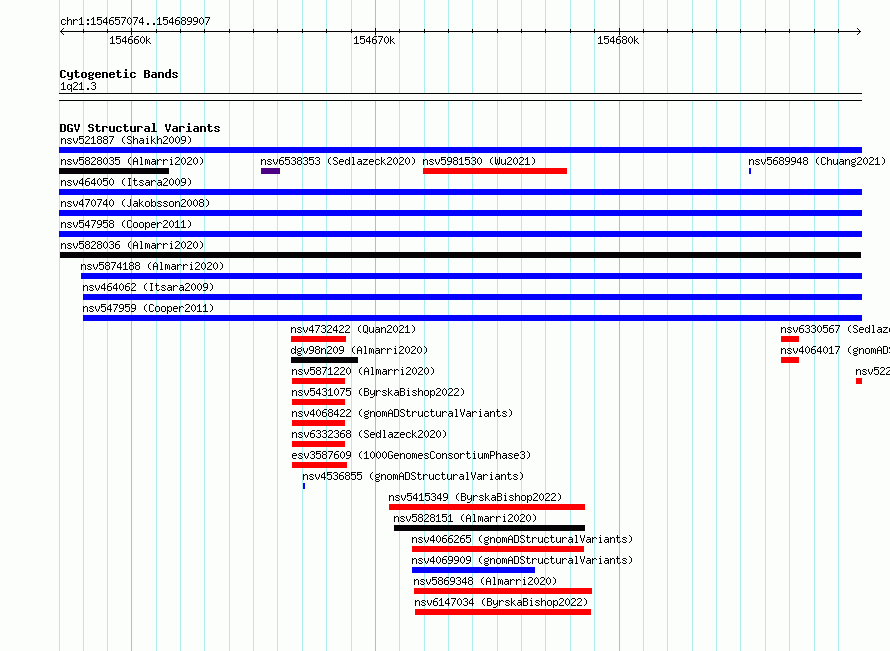The height and width of the screenshot is (651, 890).
Task: Click the tiny blue mark of nsv4536855
Action: pos(304,486)
